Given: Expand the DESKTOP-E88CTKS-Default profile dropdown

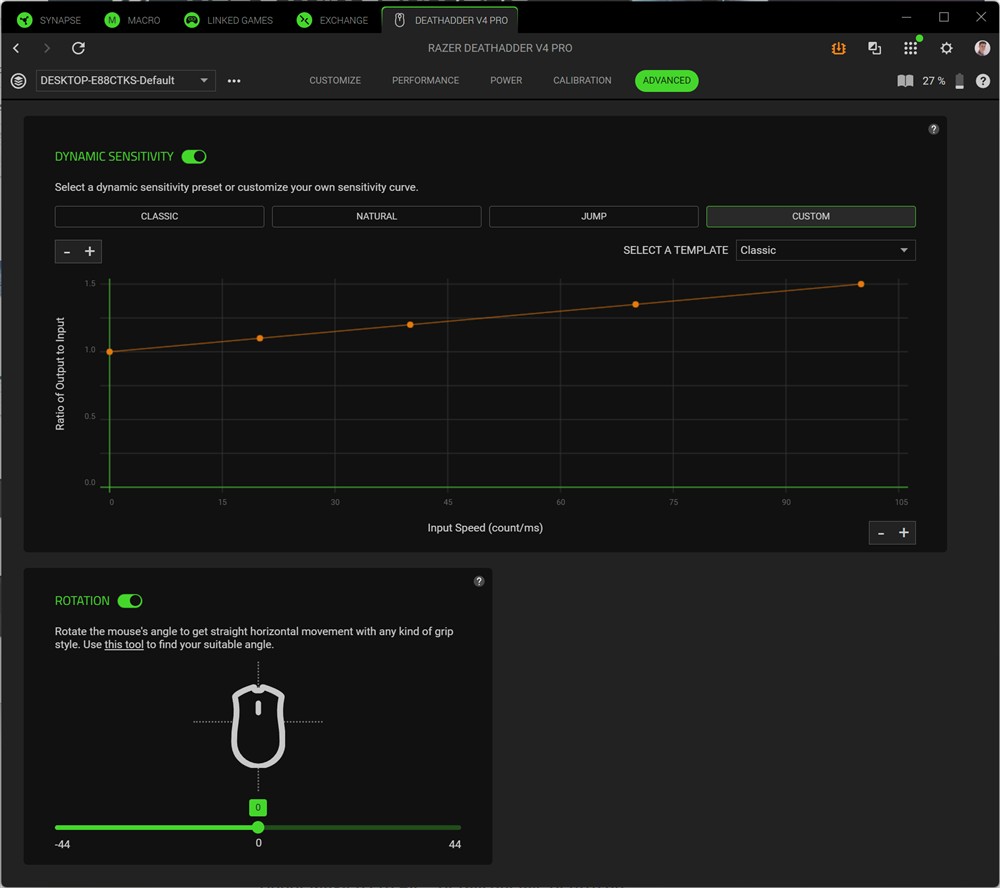Looking at the screenshot, I should (125, 81).
